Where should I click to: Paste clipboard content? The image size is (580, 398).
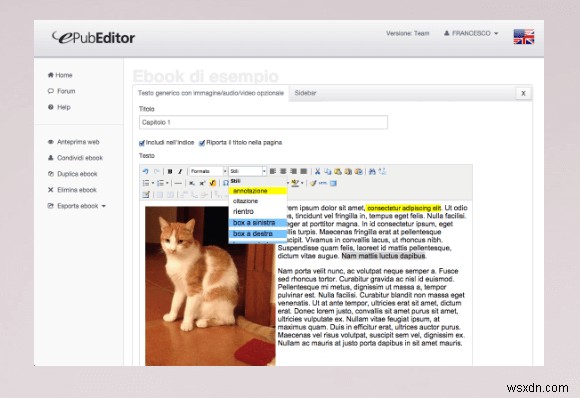[338, 171]
